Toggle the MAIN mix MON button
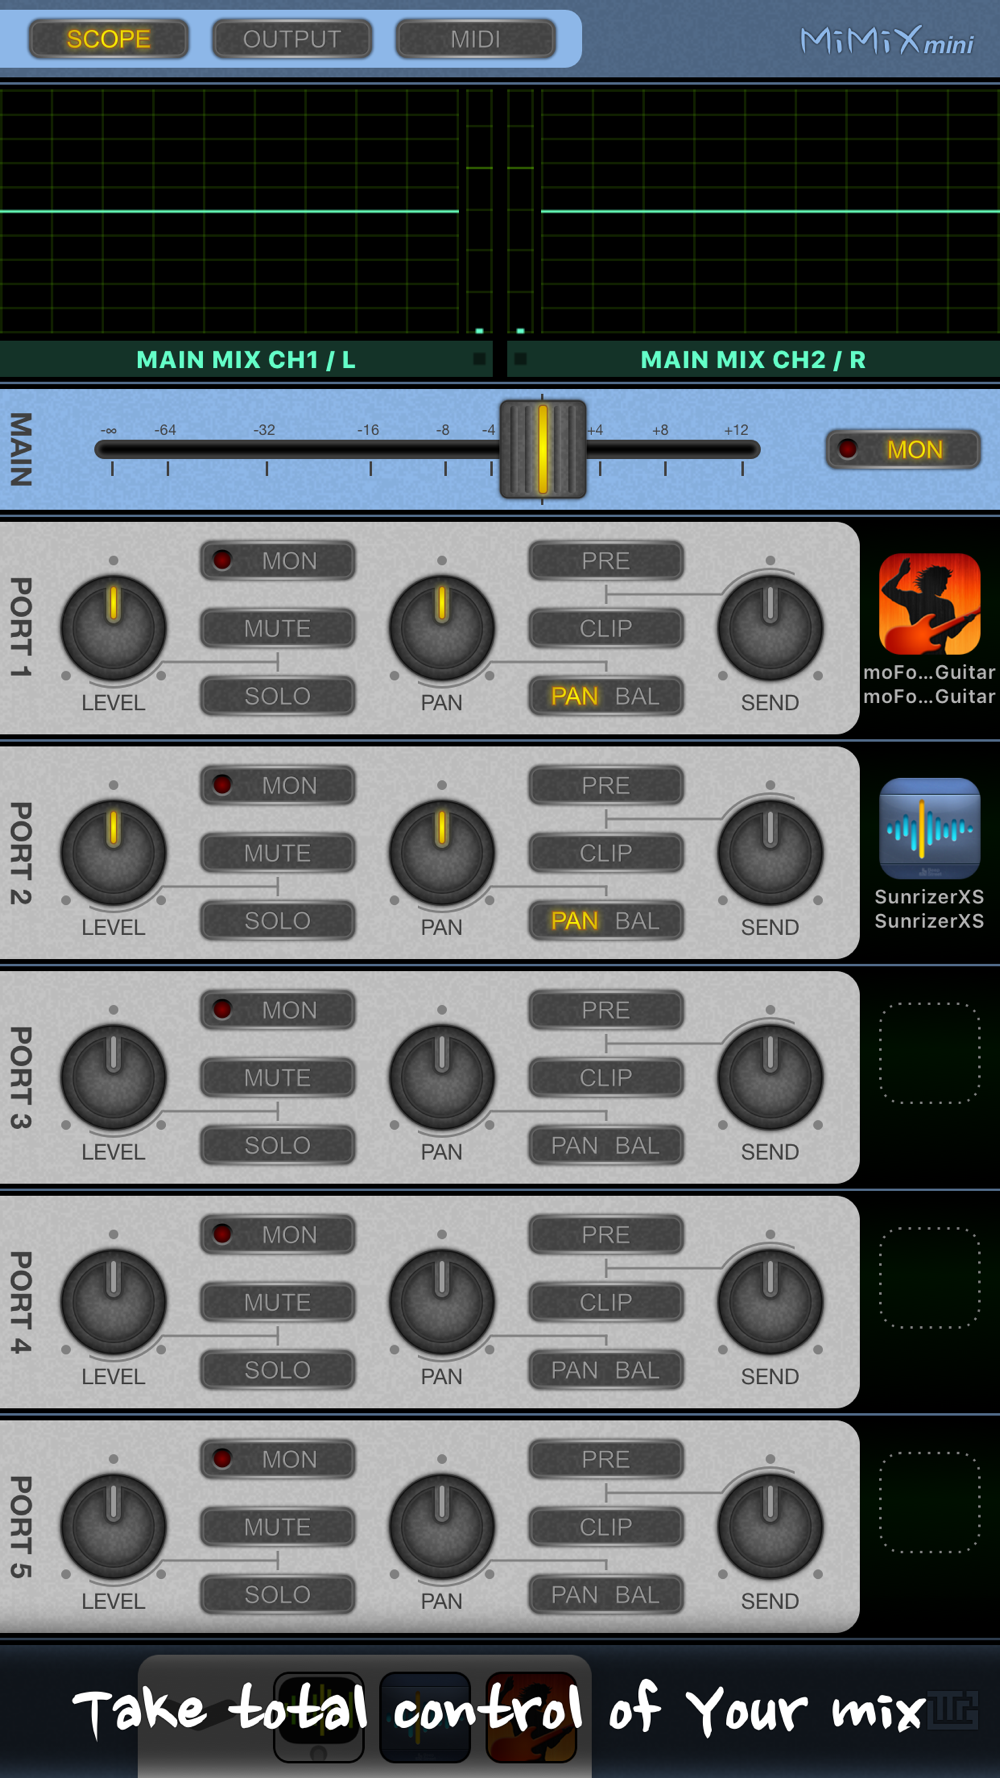1000x1778 pixels. [x=903, y=450]
